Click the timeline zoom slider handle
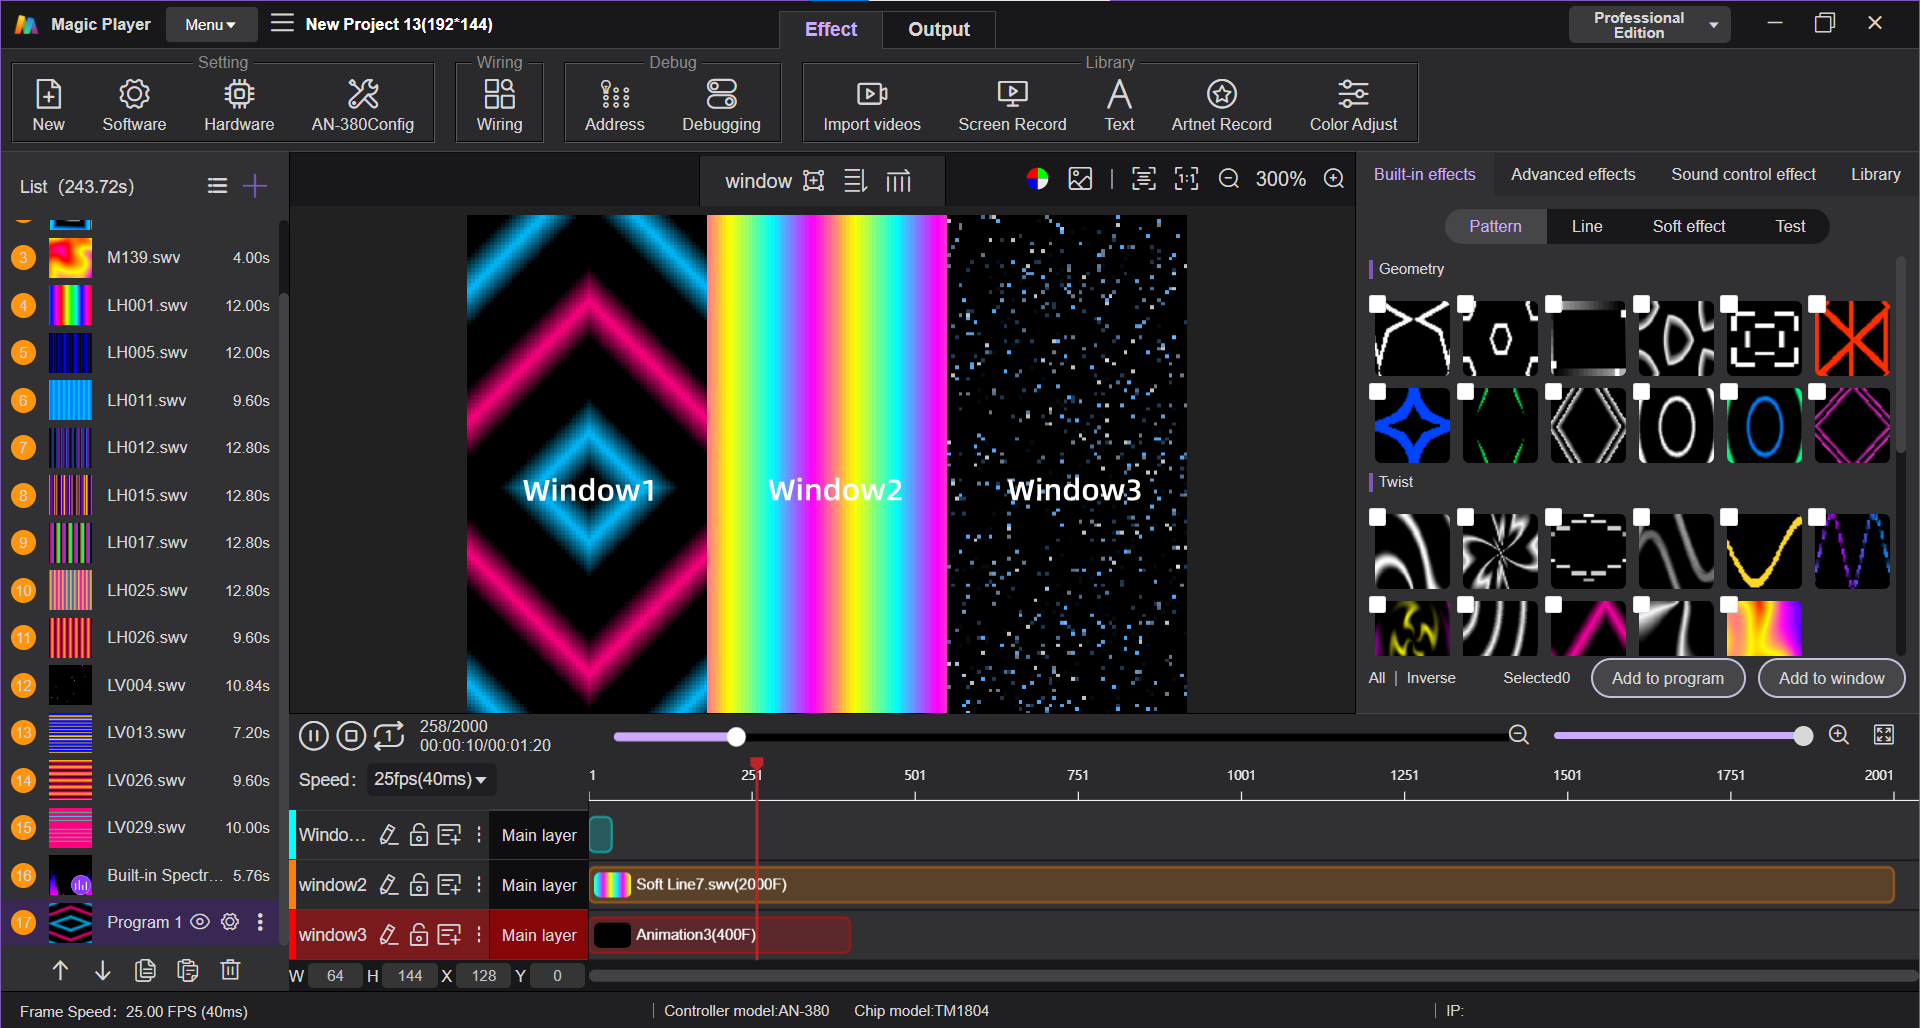Image resolution: width=1920 pixels, height=1028 pixels. point(1803,736)
